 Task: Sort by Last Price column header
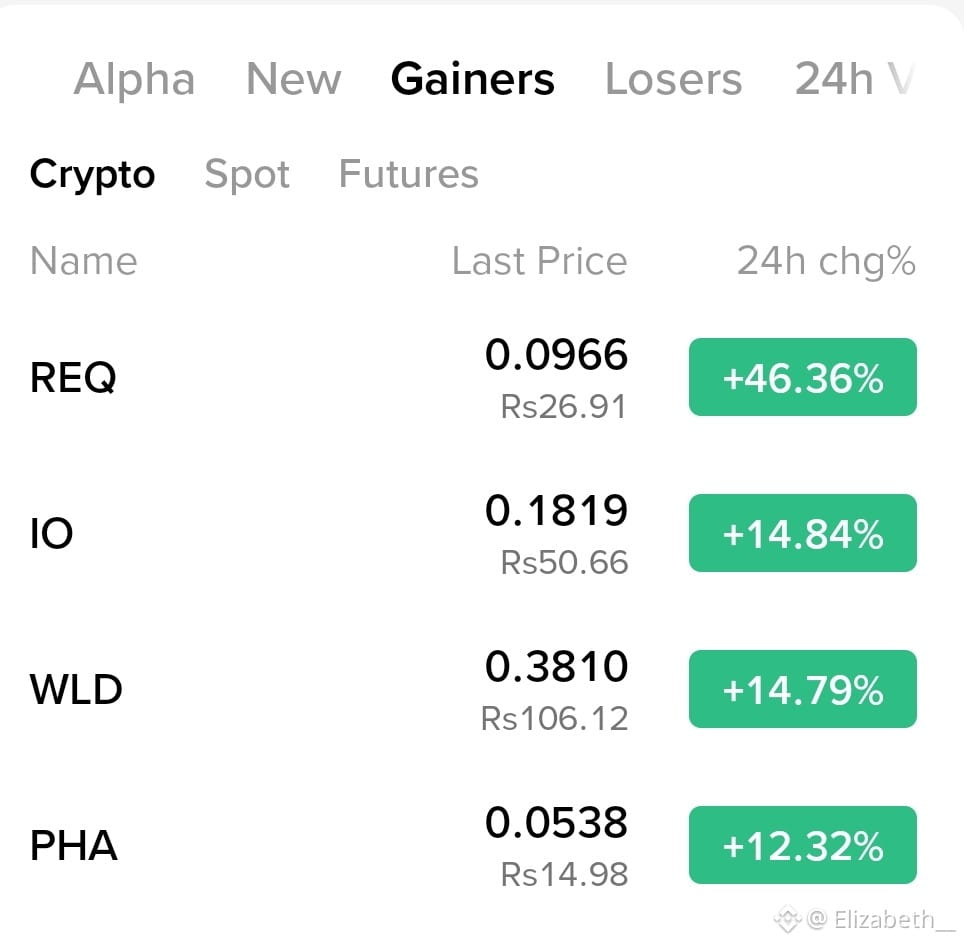coord(539,261)
